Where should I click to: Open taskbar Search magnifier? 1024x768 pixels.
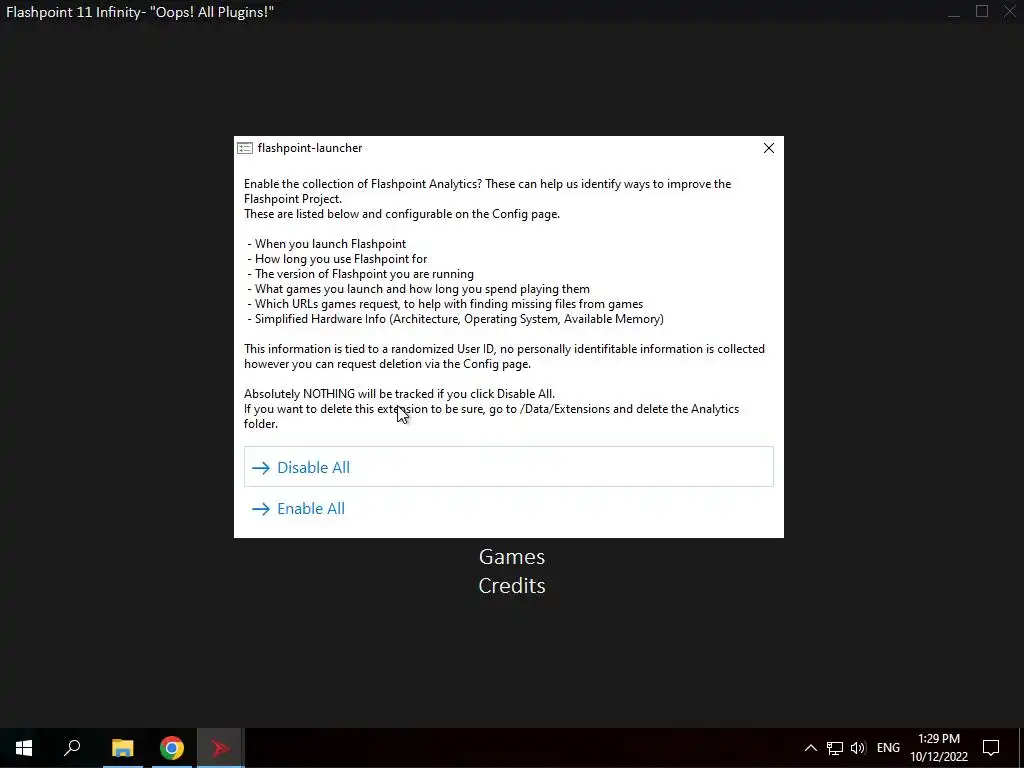[x=72, y=748]
